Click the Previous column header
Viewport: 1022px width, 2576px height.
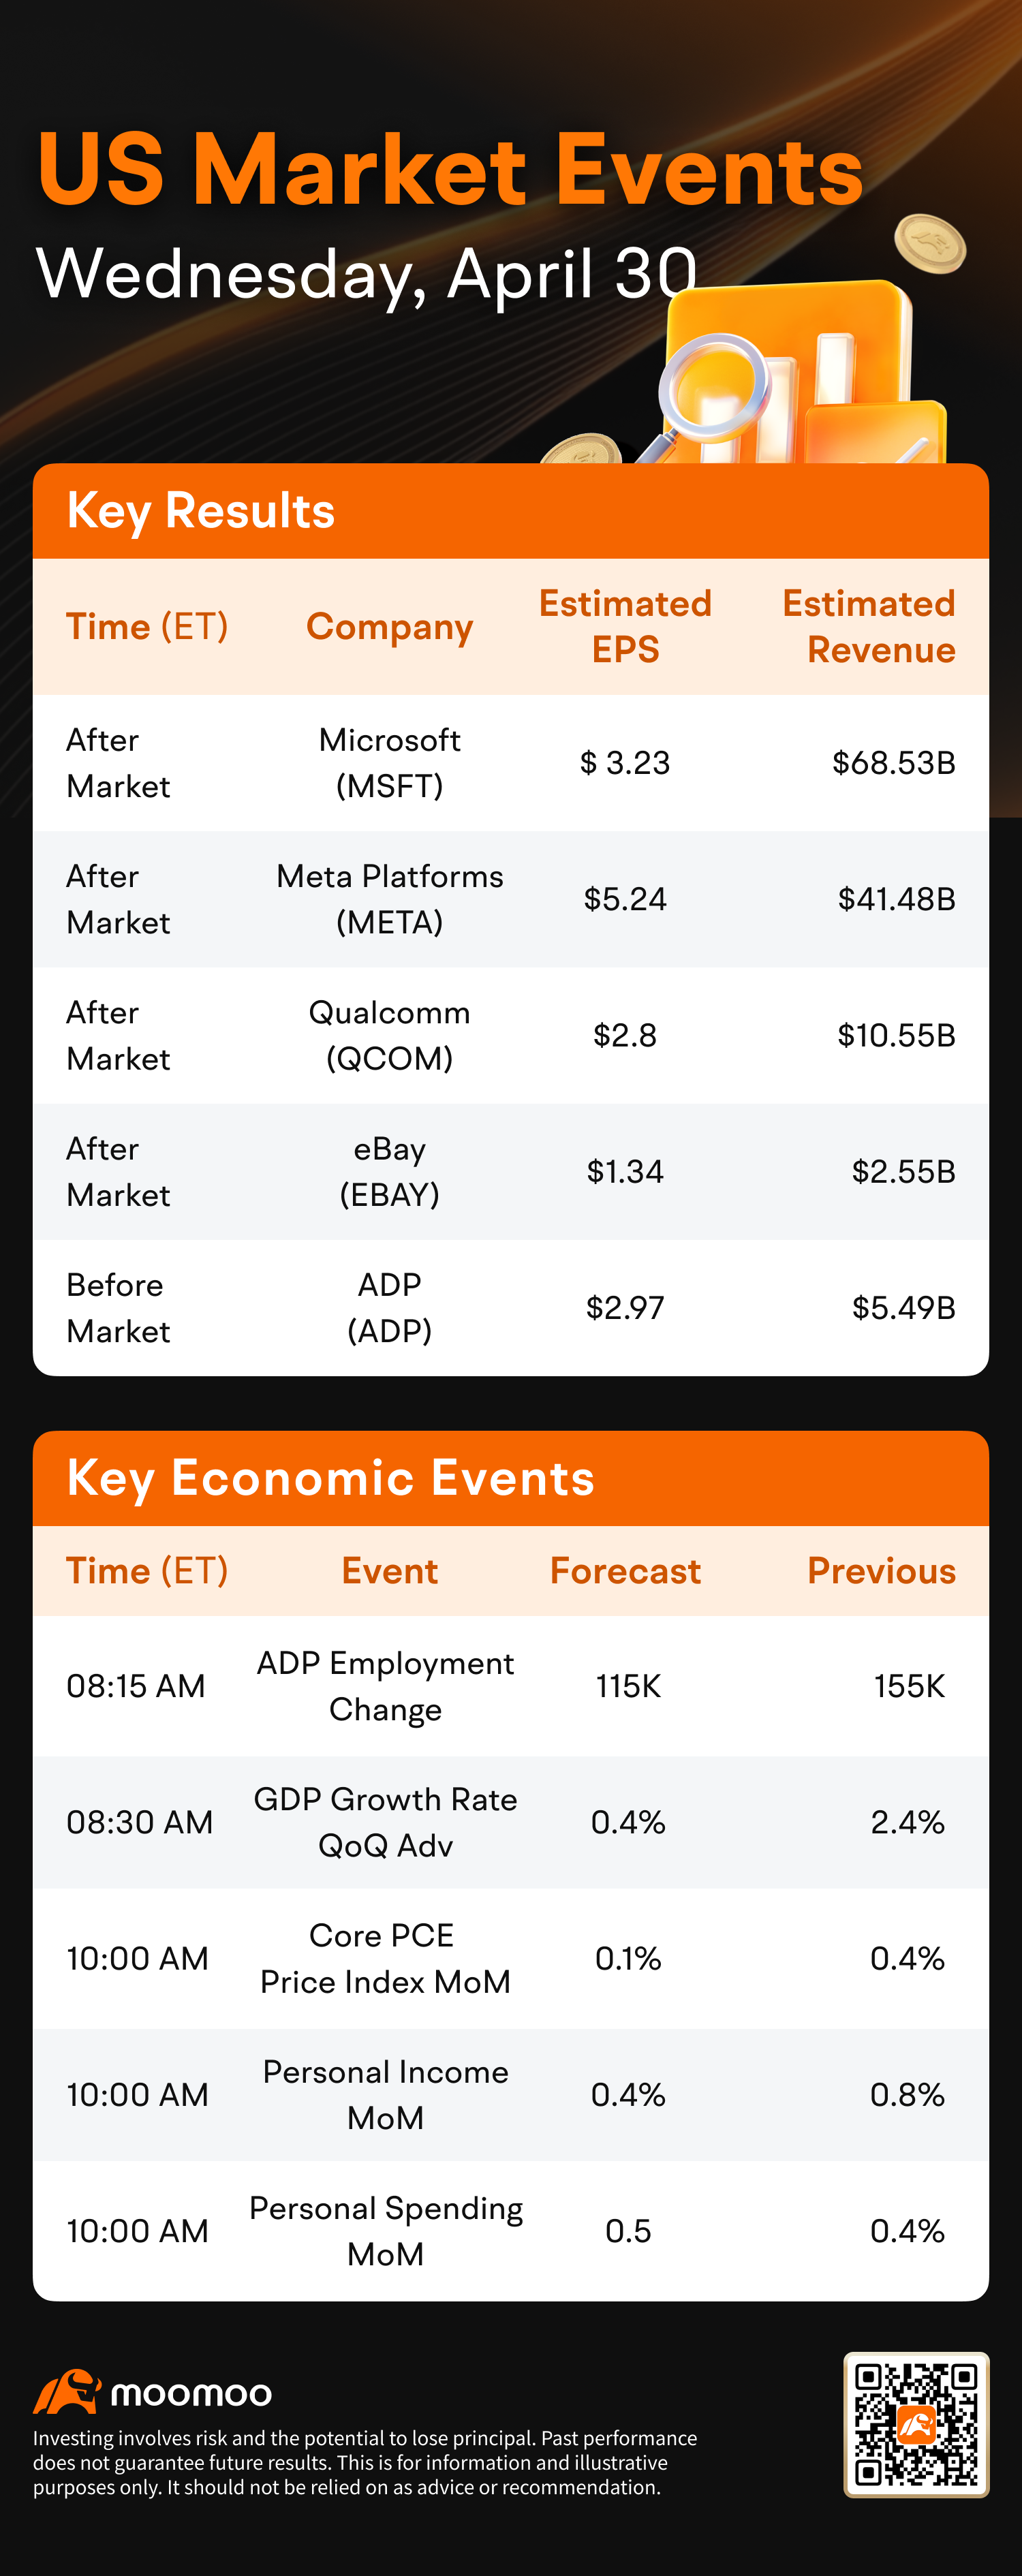tap(881, 1570)
